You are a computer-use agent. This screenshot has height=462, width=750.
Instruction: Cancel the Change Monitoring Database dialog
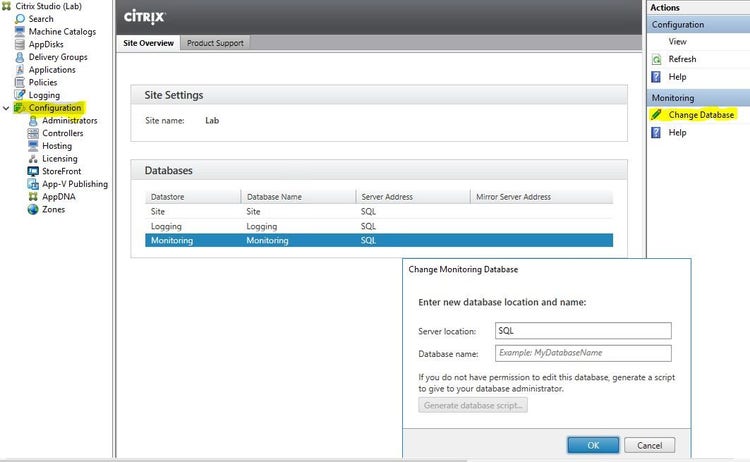point(650,445)
